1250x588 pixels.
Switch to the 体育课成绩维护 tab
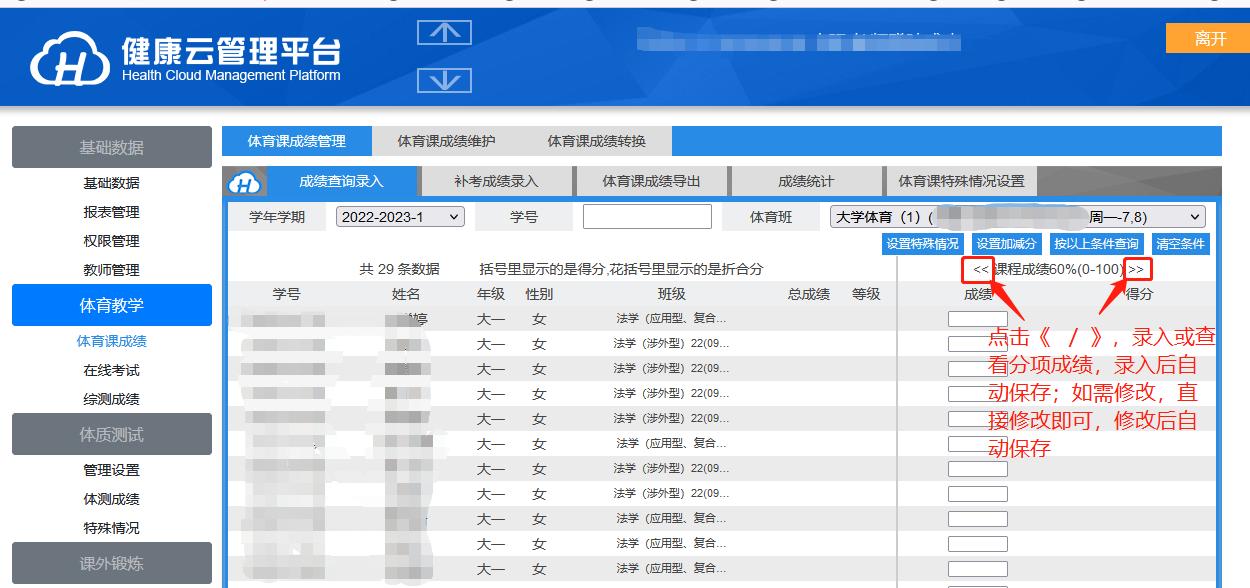click(x=446, y=141)
